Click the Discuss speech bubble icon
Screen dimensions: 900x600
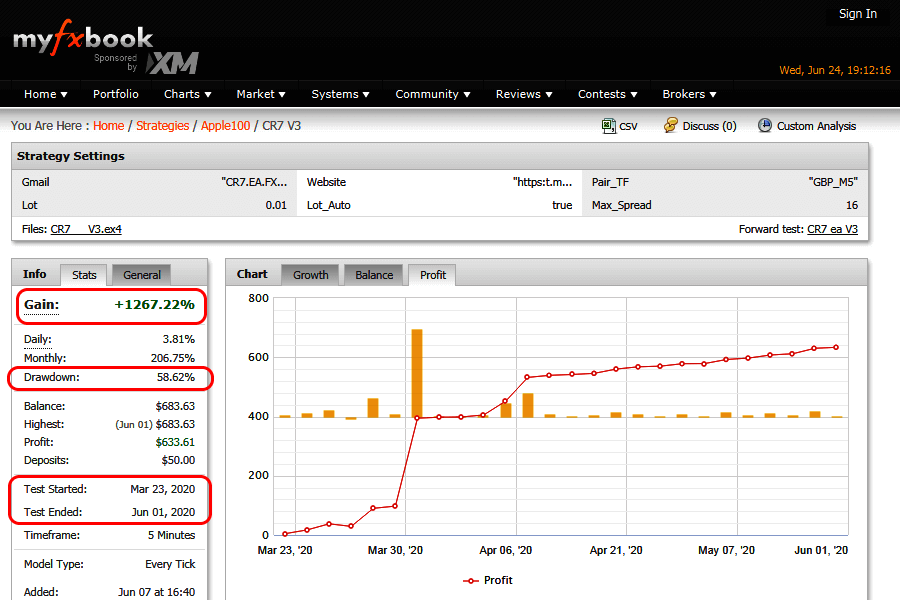tap(672, 126)
